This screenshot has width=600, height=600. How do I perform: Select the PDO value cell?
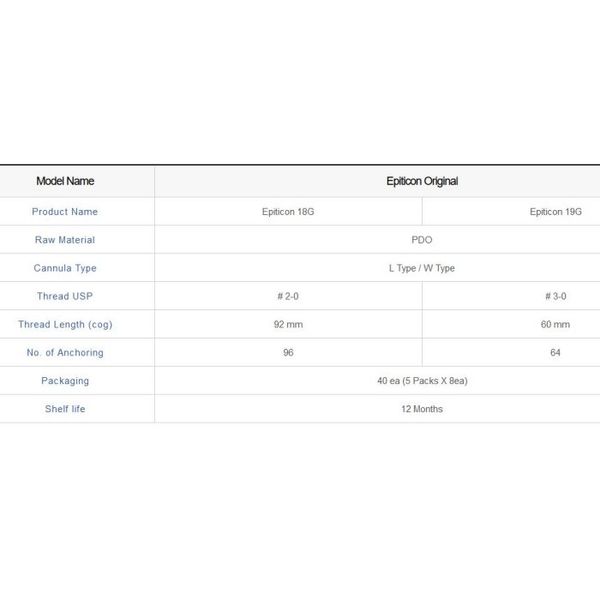(x=421, y=240)
